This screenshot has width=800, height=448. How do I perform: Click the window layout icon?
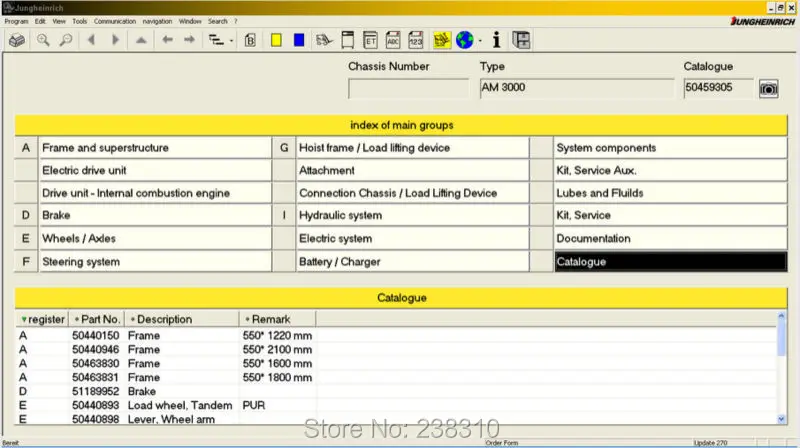(x=521, y=40)
